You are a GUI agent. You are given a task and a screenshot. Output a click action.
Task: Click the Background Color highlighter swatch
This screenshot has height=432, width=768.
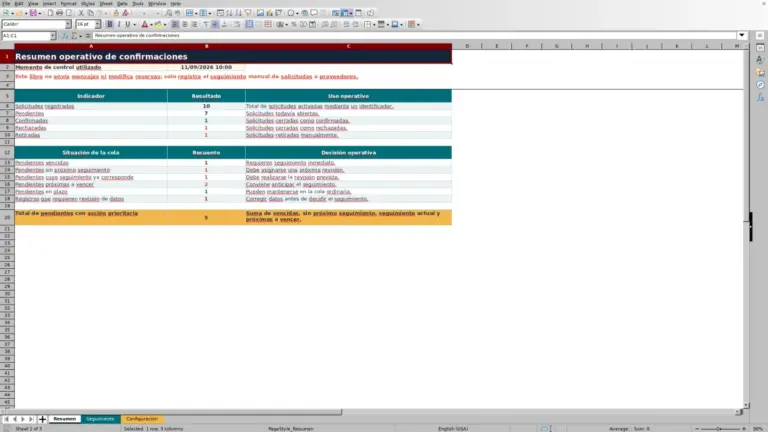tap(158, 24)
